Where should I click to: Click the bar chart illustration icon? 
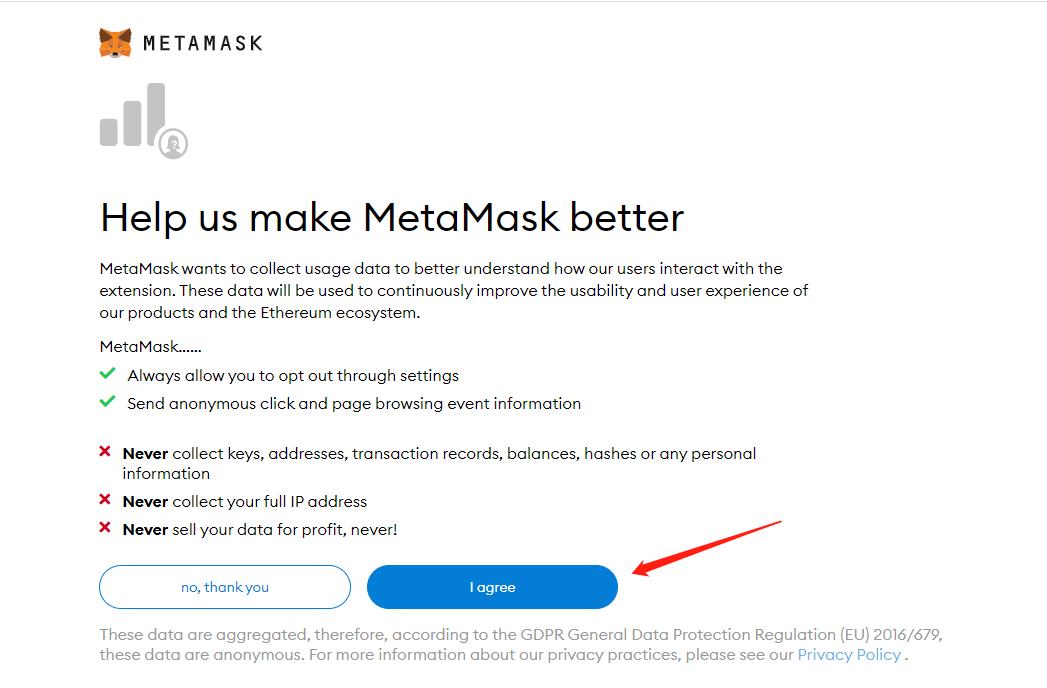click(128, 115)
